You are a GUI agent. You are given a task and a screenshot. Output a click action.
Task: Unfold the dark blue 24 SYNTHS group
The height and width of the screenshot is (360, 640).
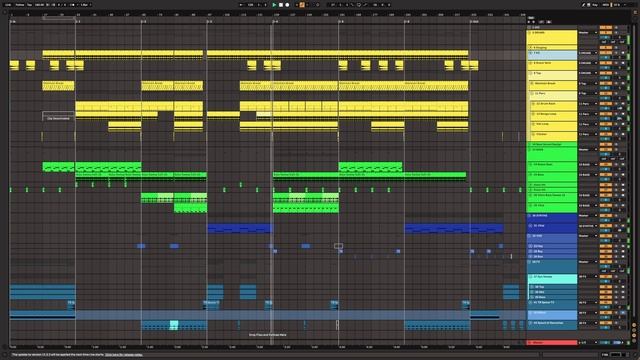pos(530,216)
